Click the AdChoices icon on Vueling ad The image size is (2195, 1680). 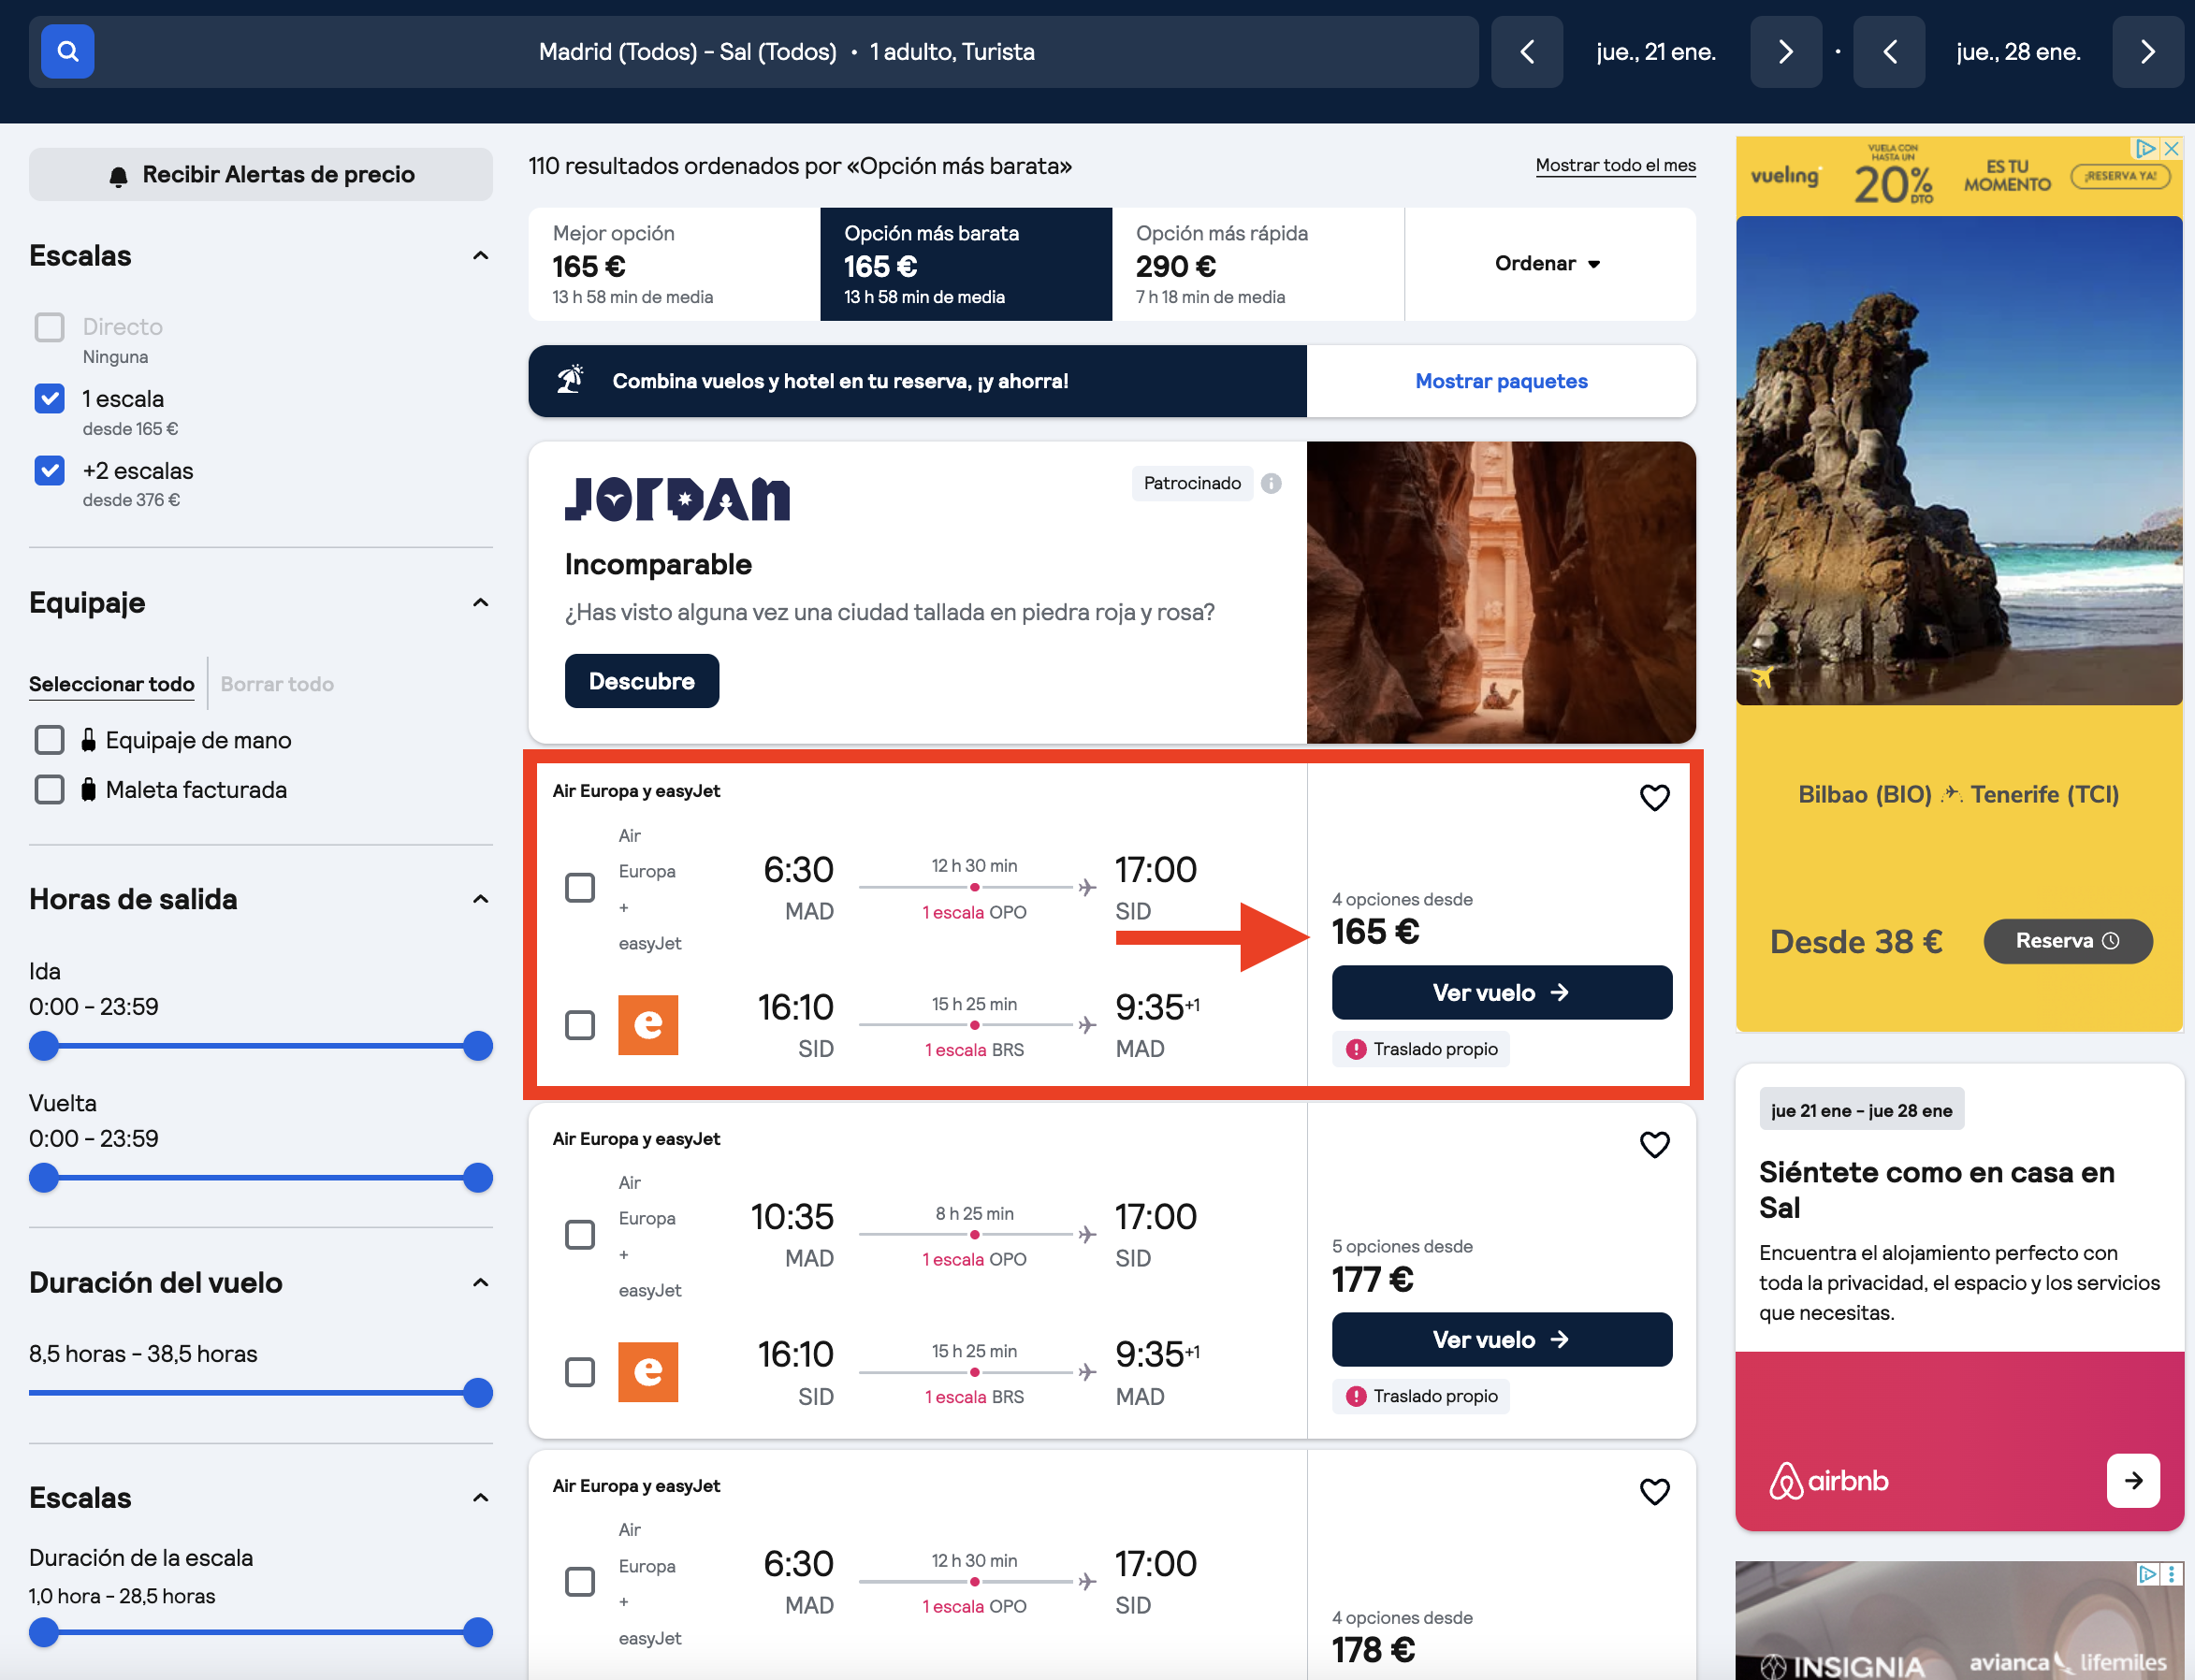pos(2145,148)
